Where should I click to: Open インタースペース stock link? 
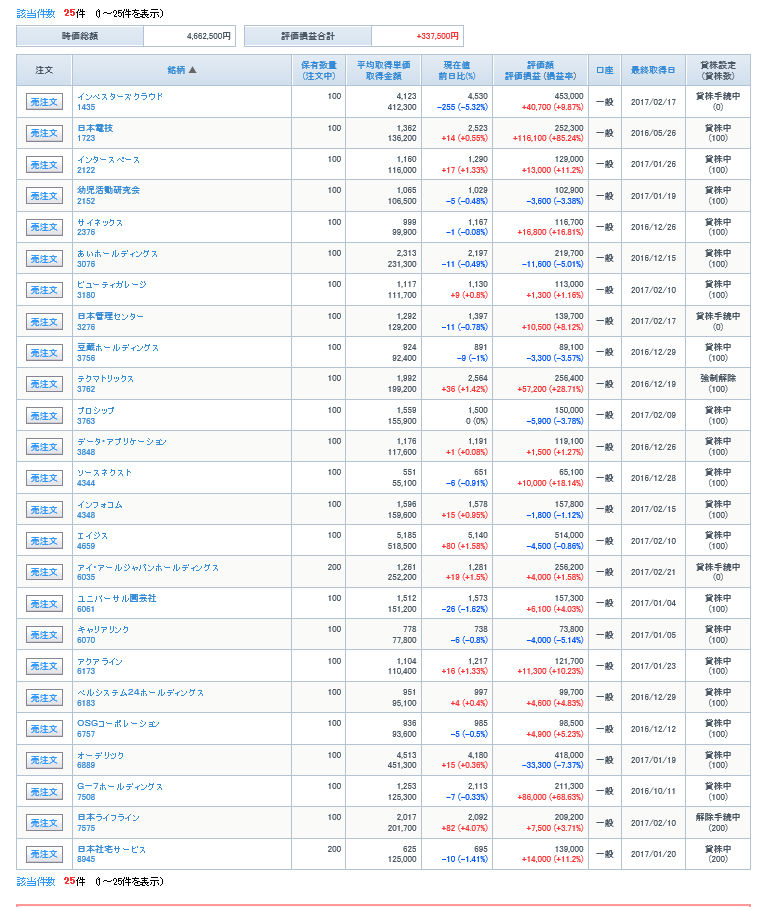point(108,159)
